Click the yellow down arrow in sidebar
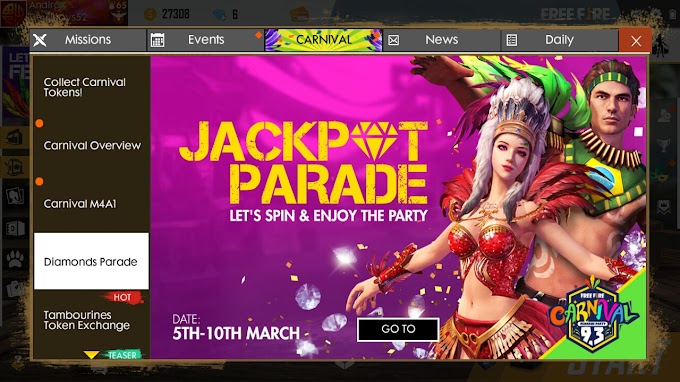This screenshot has width=680, height=382. pos(91,355)
